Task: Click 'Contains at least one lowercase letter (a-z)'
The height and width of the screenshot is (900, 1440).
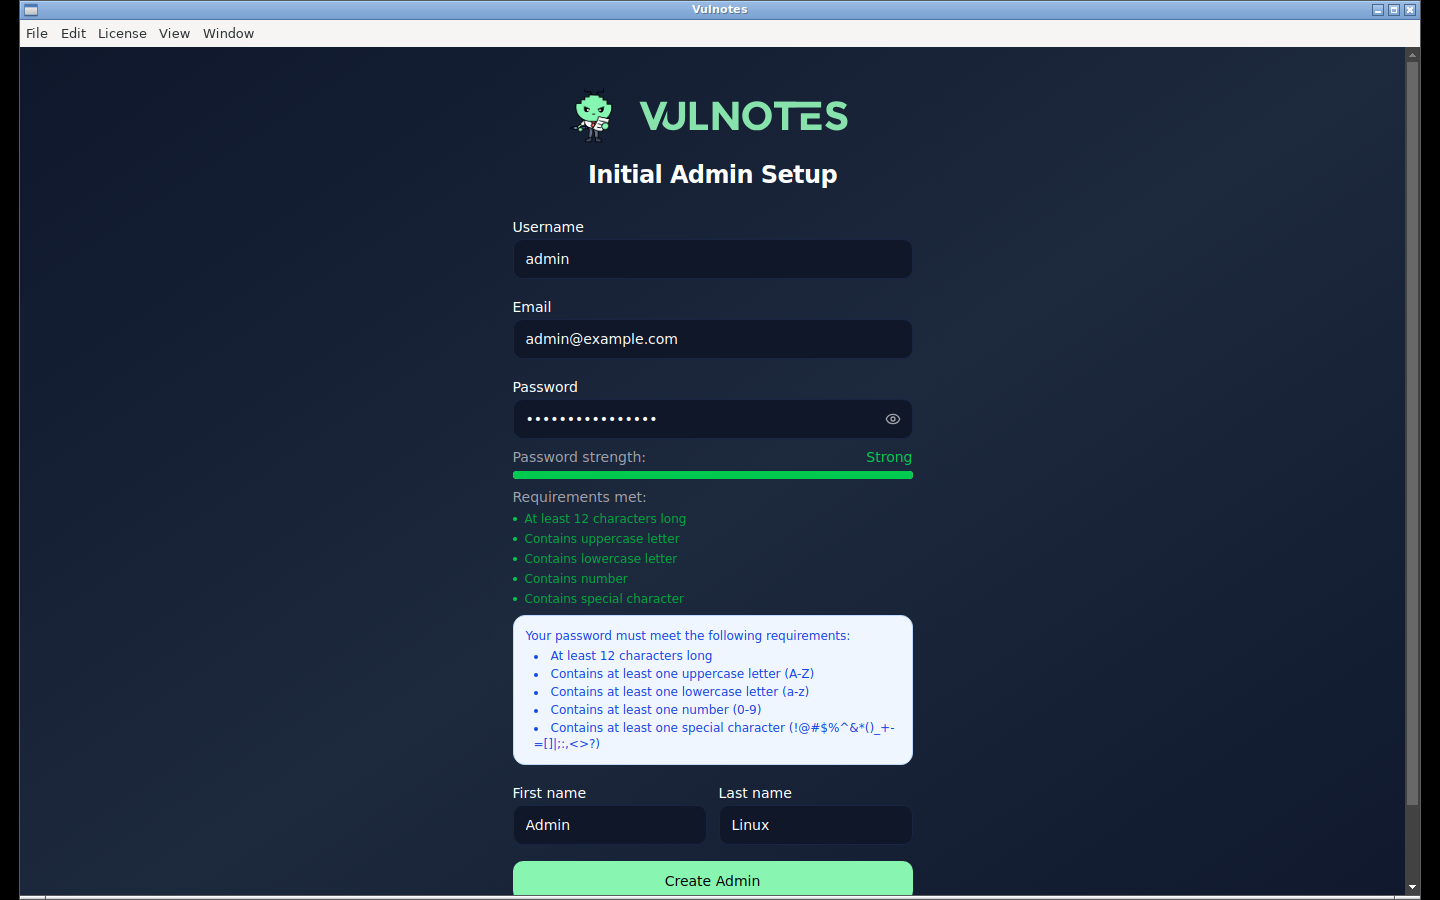Action: [x=680, y=692]
